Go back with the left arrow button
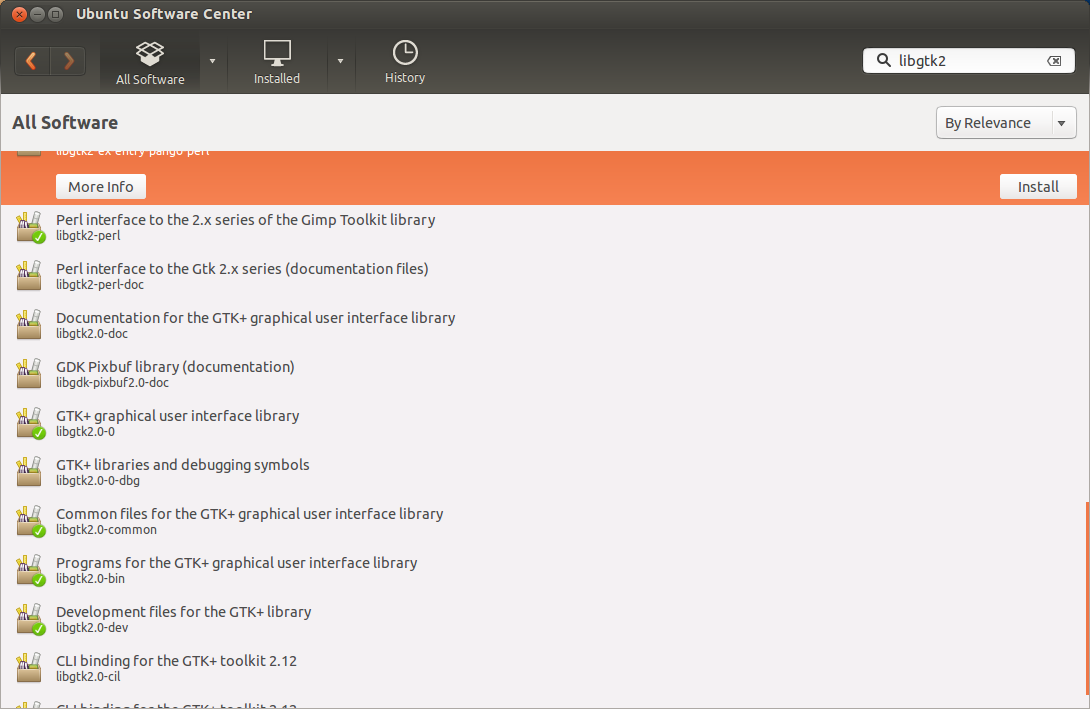The height and width of the screenshot is (709, 1090). pos(32,61)
